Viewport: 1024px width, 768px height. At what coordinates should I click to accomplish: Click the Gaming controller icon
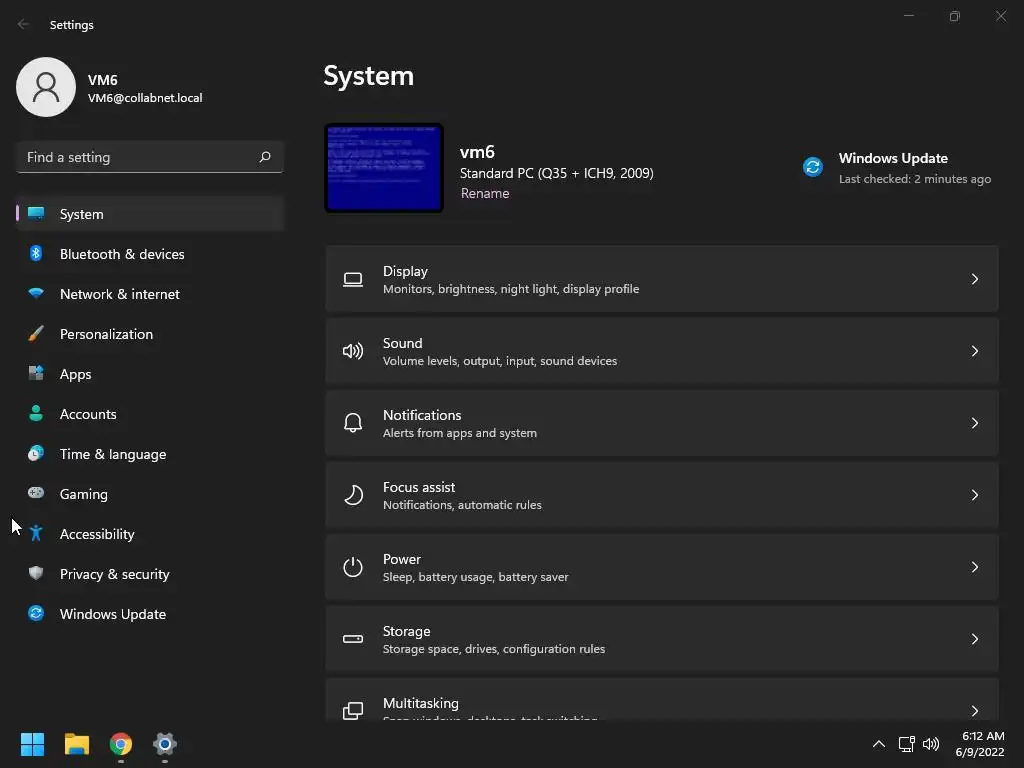pyautogui.click(x=36, y=493)
